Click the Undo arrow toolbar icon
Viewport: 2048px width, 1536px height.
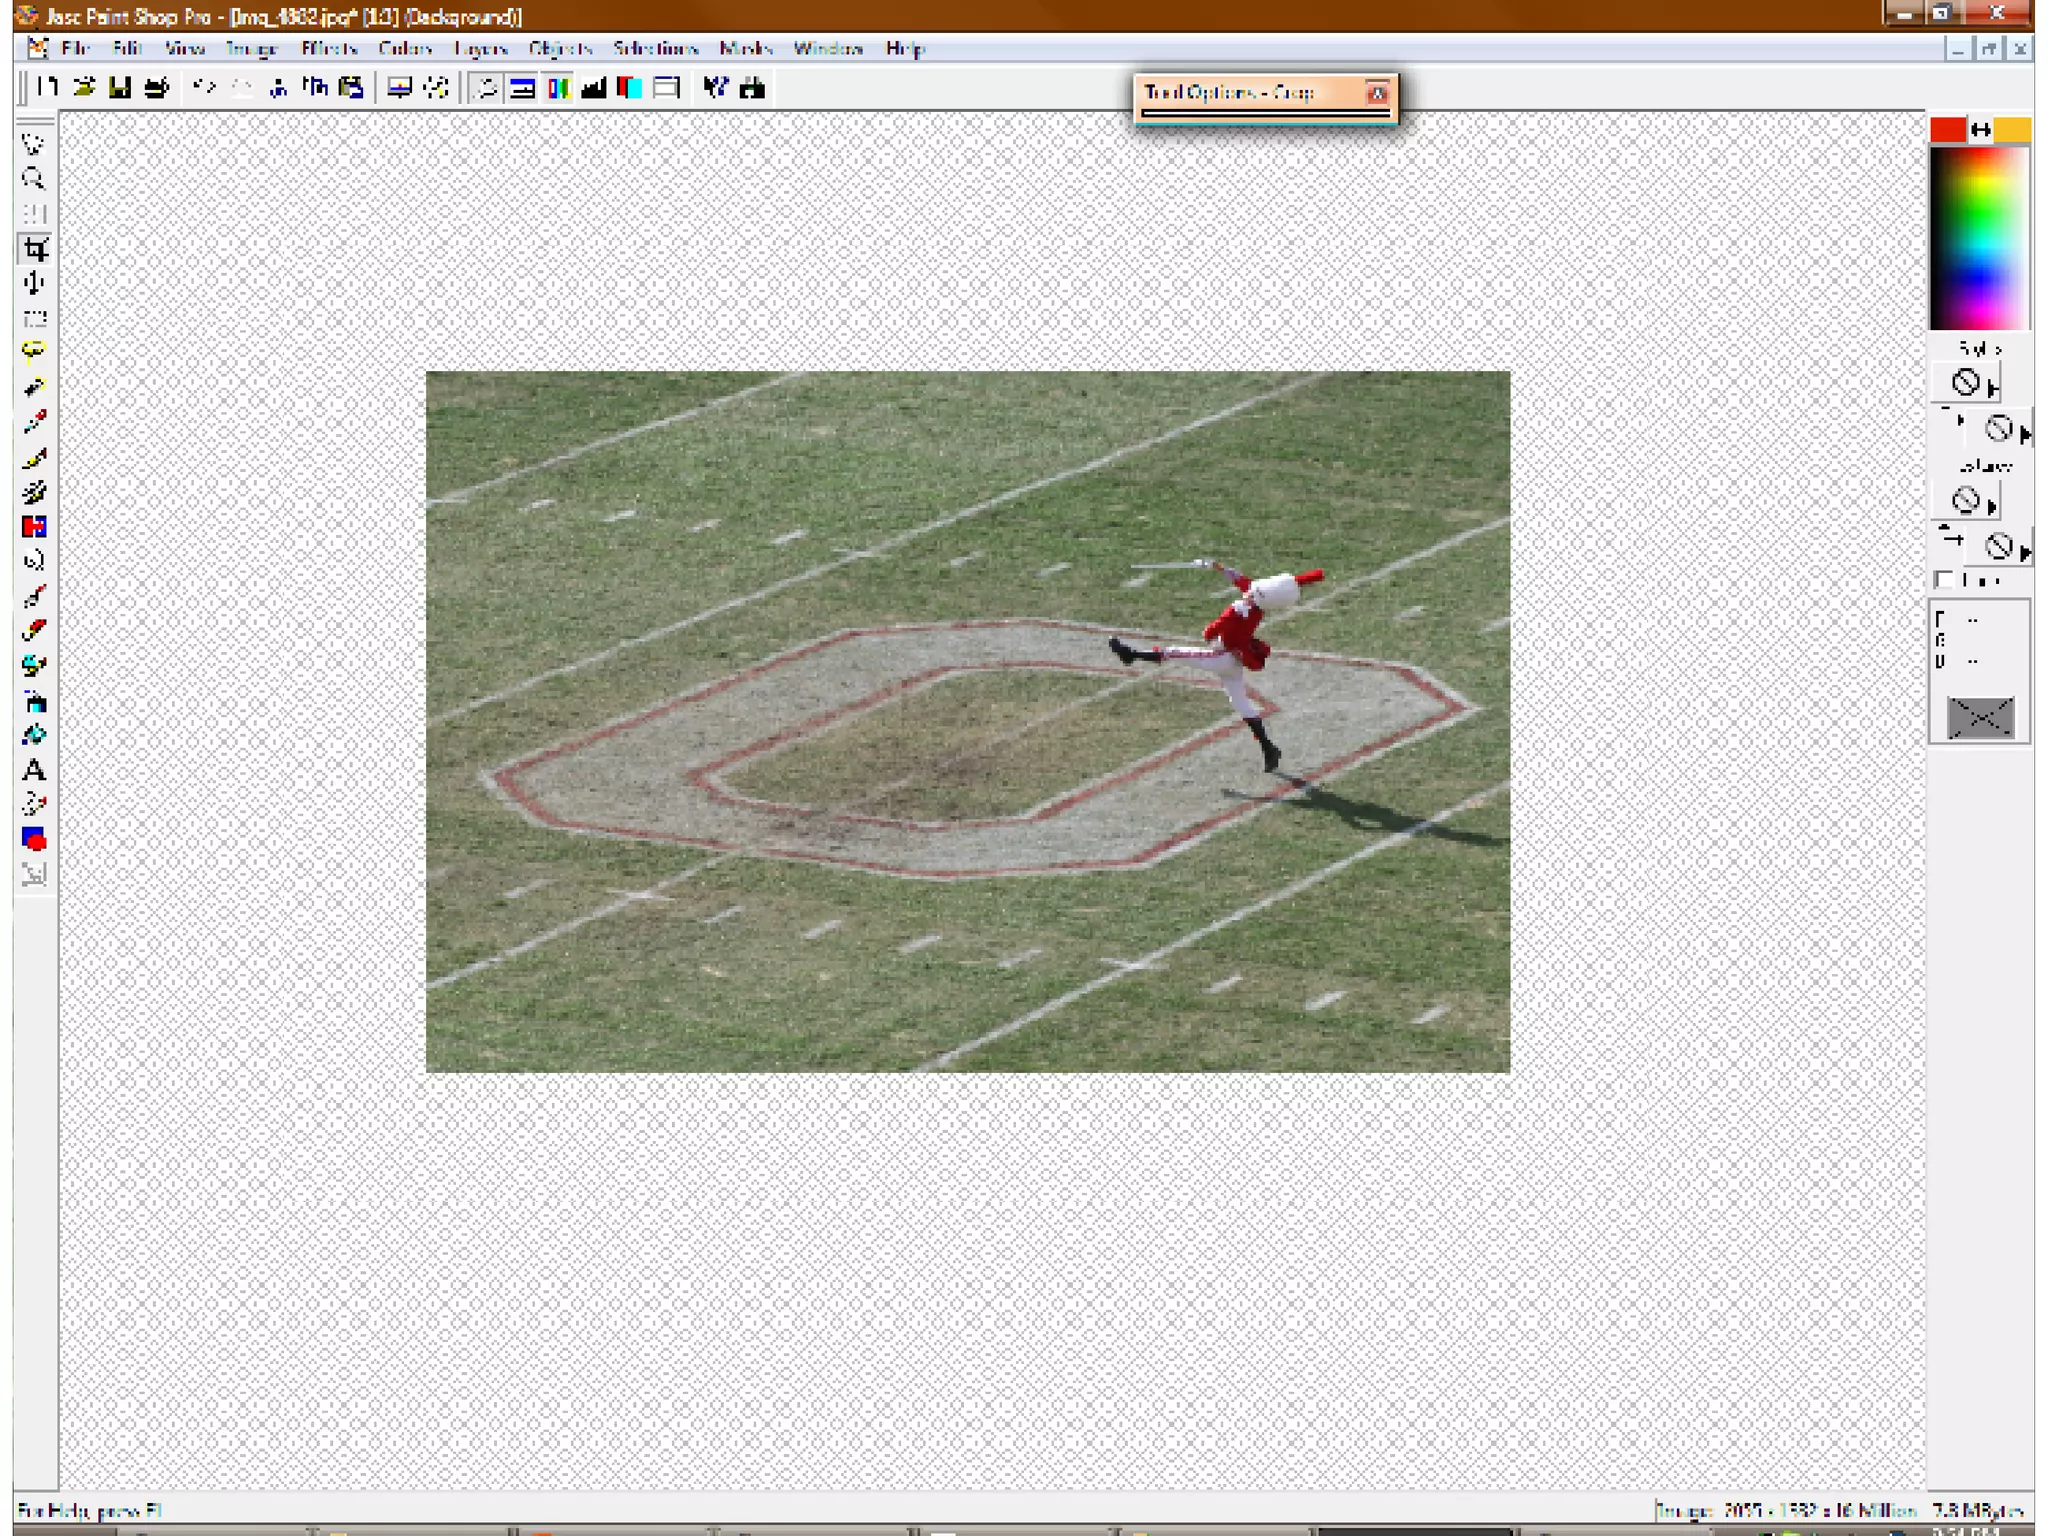coord(204,88)
